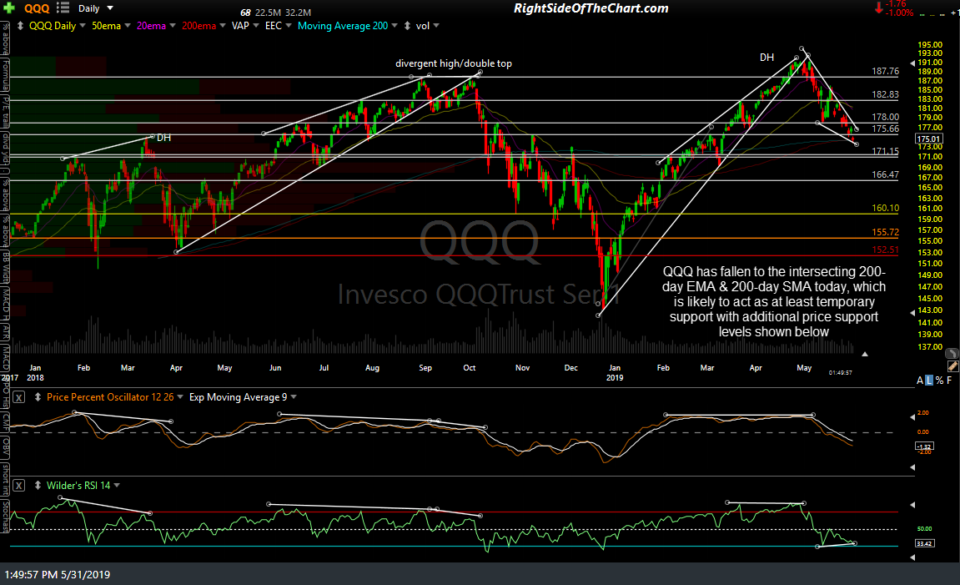Click the resize arrows beside Price Percent Oscillator
The width and height of the screenshot is (960, 585).
pyautogui.click(x=37, y=397)
